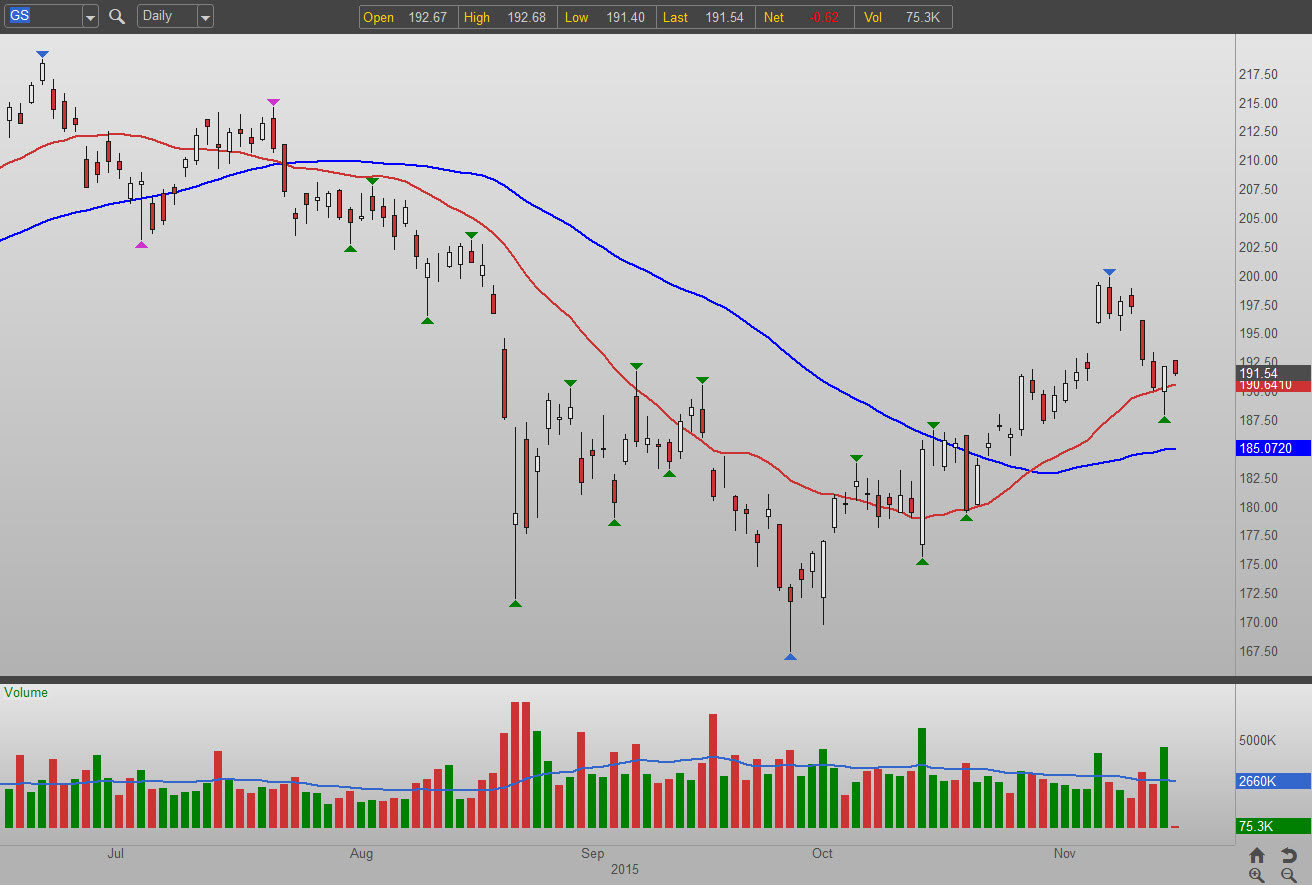This screenshot has width=1312, height=885.
Task: Click the Net change value in header
Action: tap(796, 17)
